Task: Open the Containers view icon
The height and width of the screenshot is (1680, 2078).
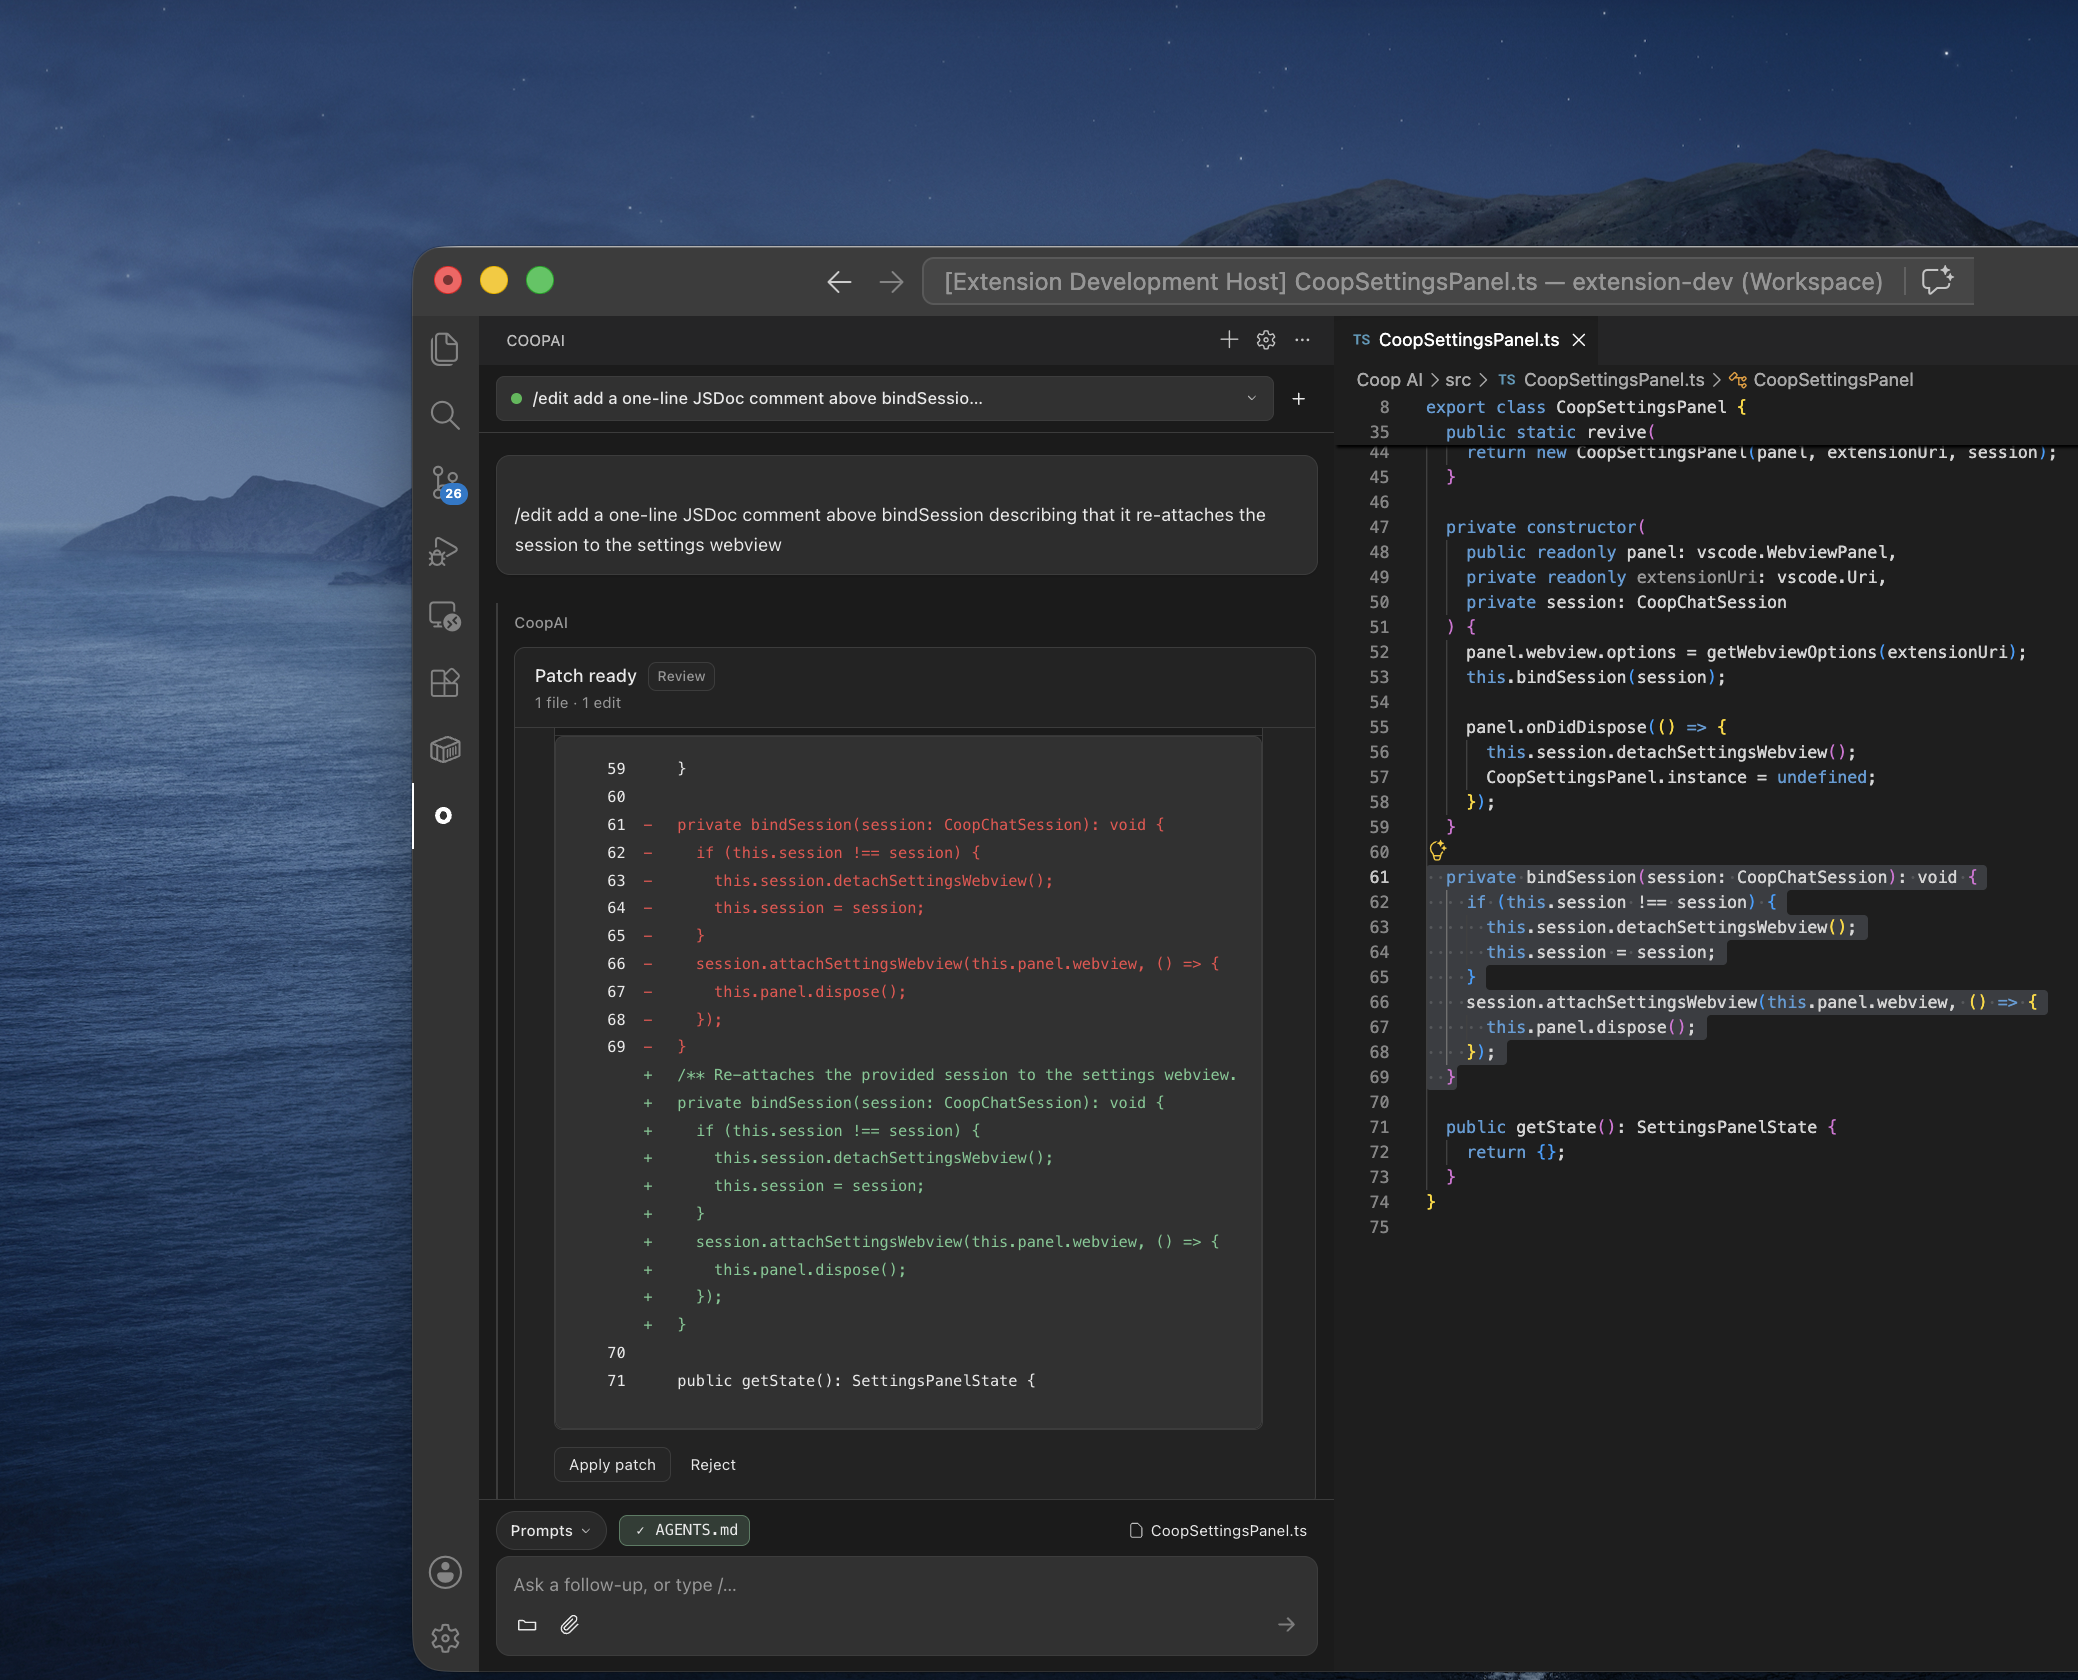Action: point(445,749)
